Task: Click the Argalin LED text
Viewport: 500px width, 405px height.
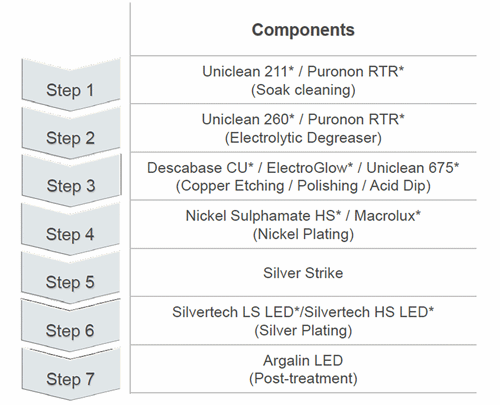Action: (303, 360)
